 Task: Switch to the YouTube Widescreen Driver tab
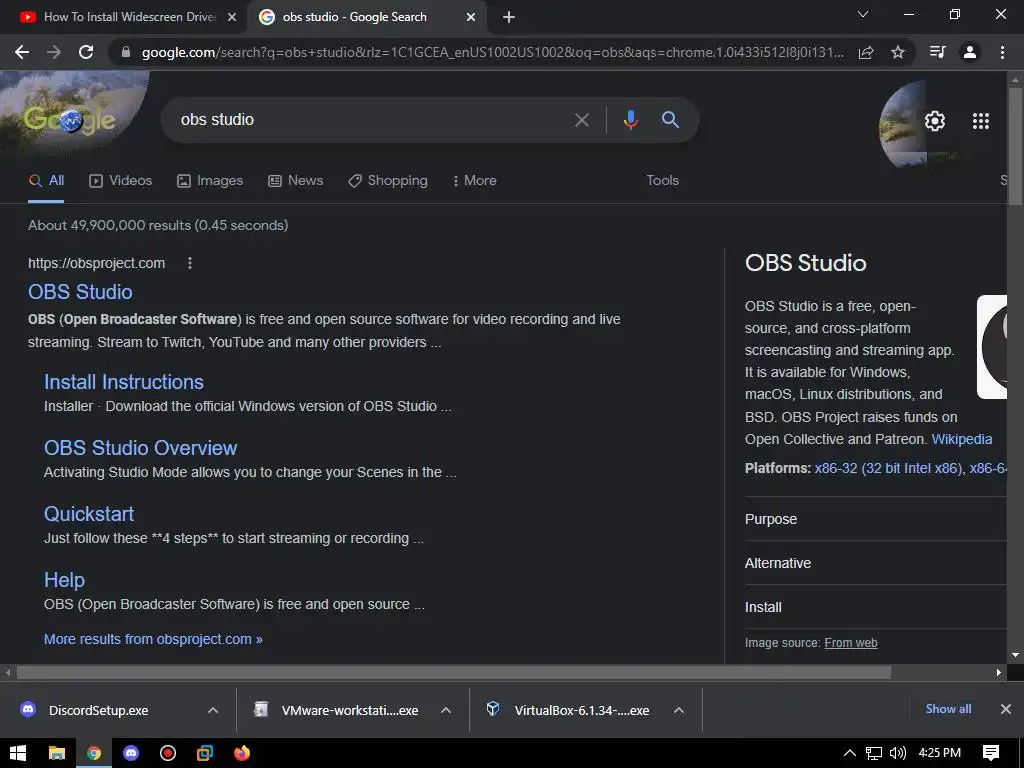click(x=123, y=17)
